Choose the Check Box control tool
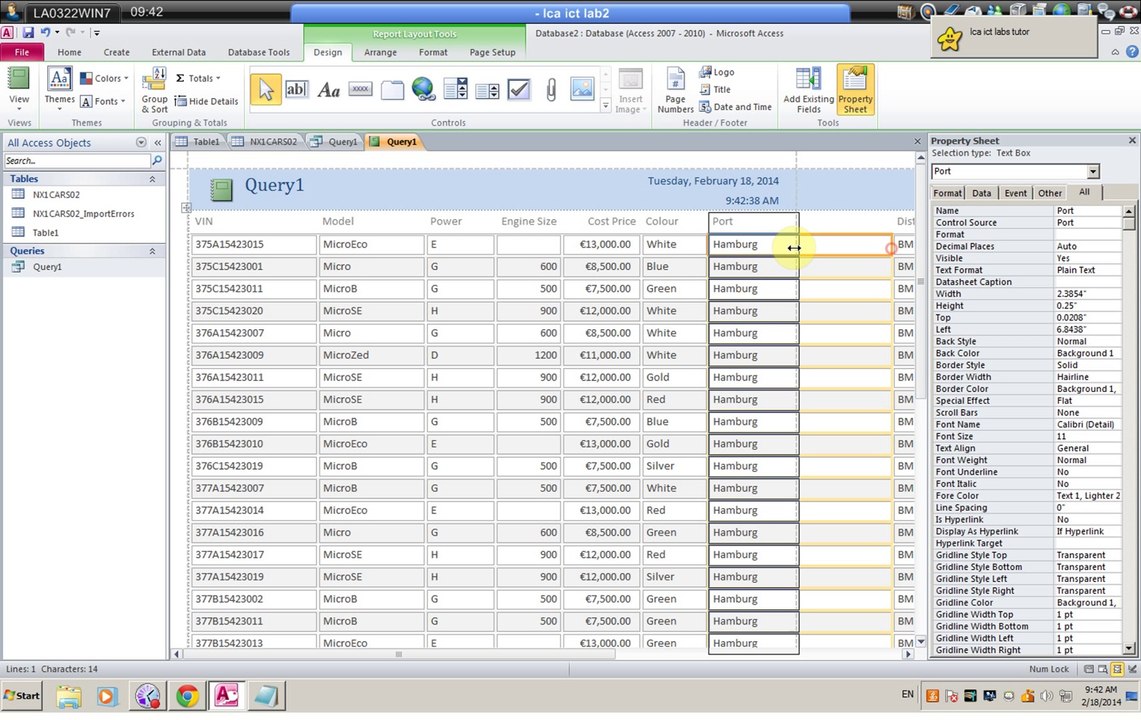1141x720 pixels. coord(519,90)
